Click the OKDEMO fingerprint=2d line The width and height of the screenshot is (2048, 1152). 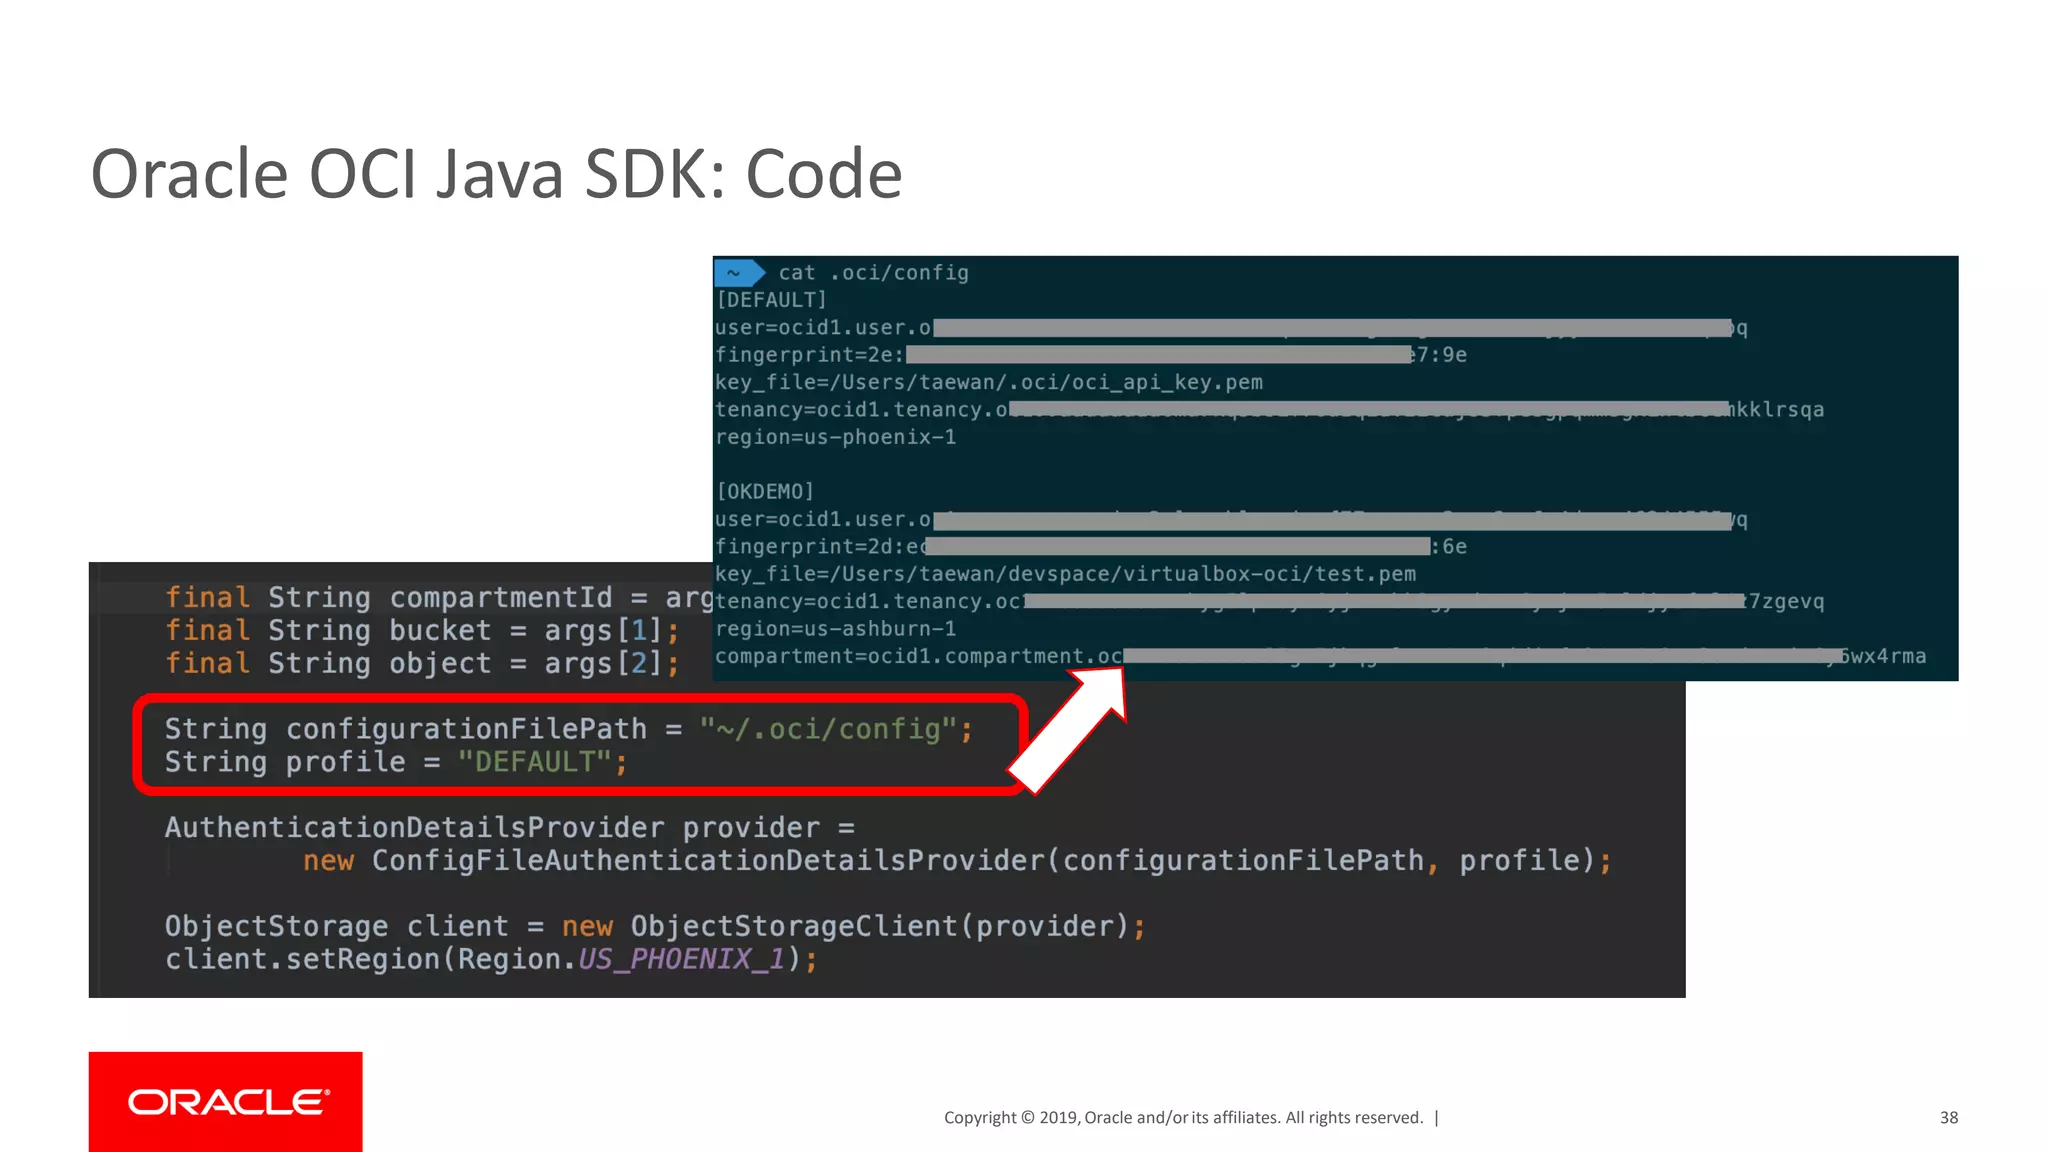pyautogui.click(x=1090, y=547)
